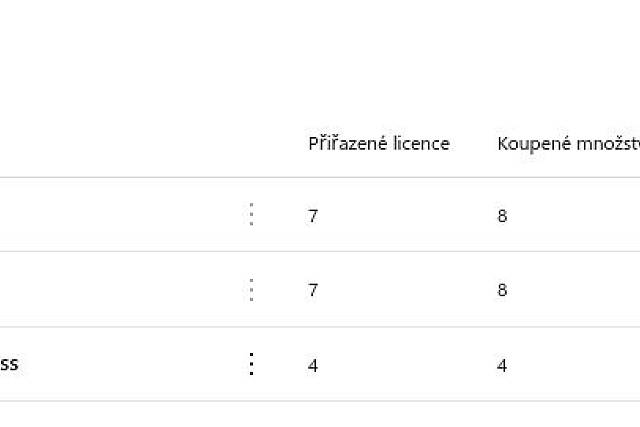Click gap between second row's 7 and 8
This screenshot has height=427, width=640.
pyautogui.click(x=405, y=290)
